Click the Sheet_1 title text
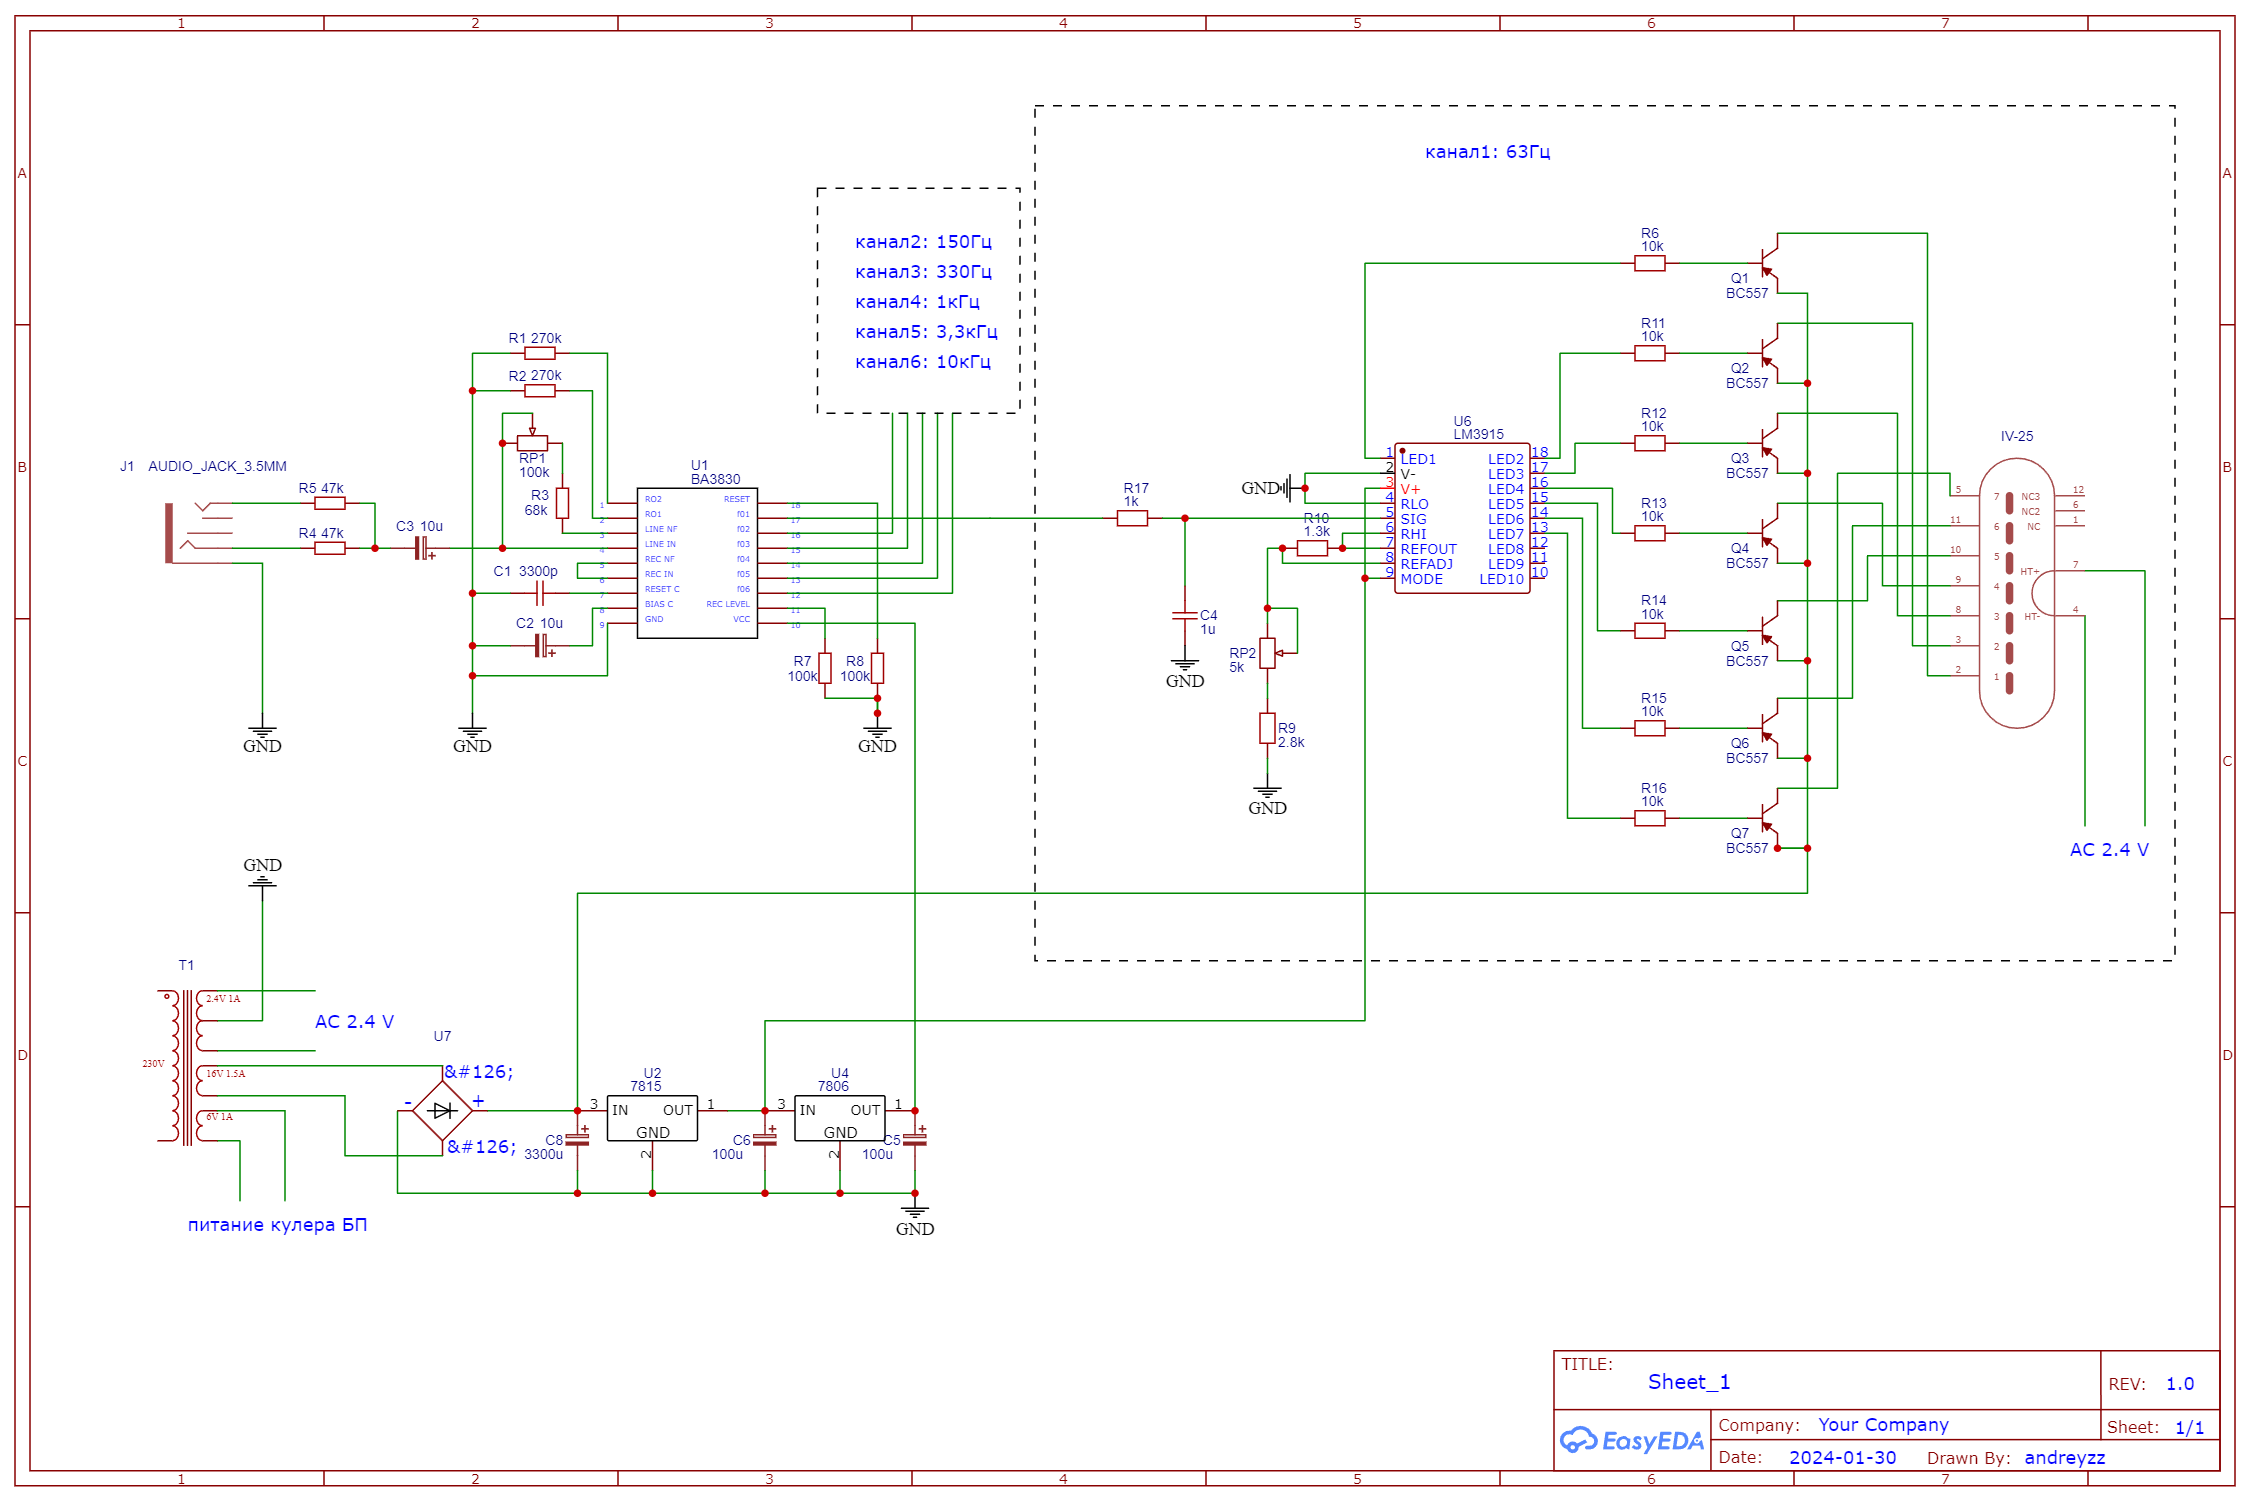 tap(1688, 1382)
